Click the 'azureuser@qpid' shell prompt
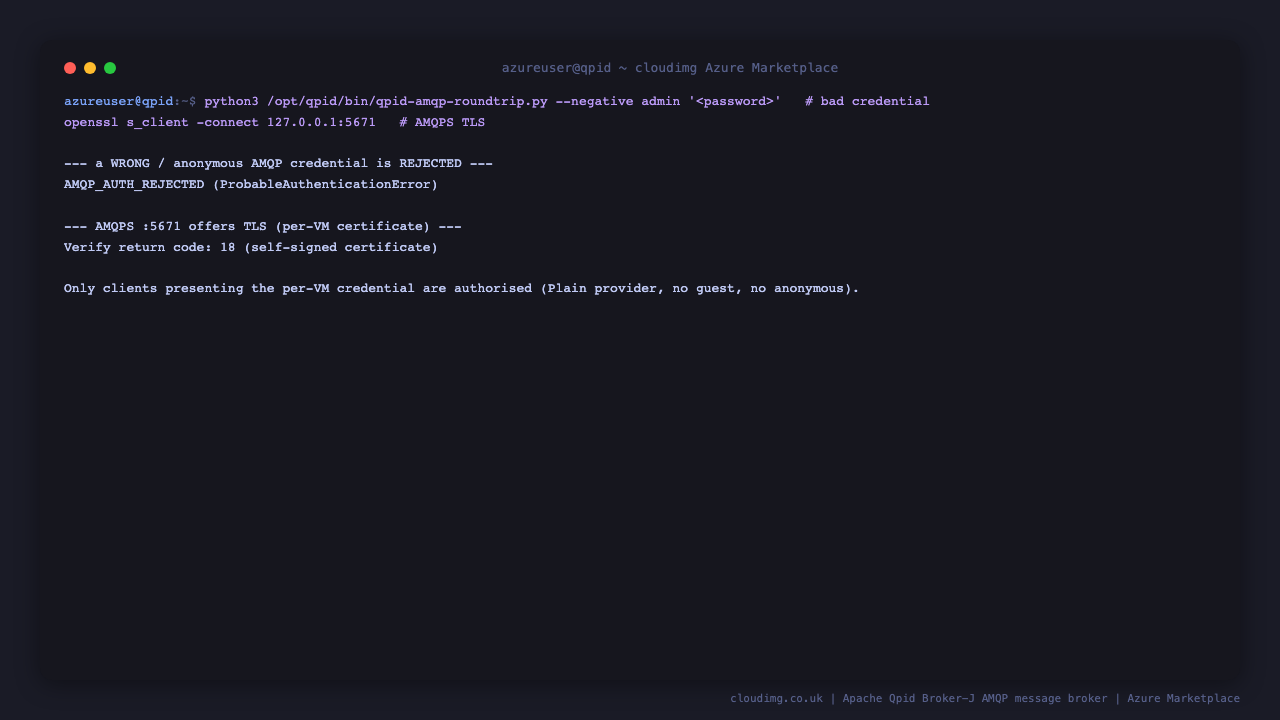The width and height of the screenshot is (1280, 720). point(119,101)
